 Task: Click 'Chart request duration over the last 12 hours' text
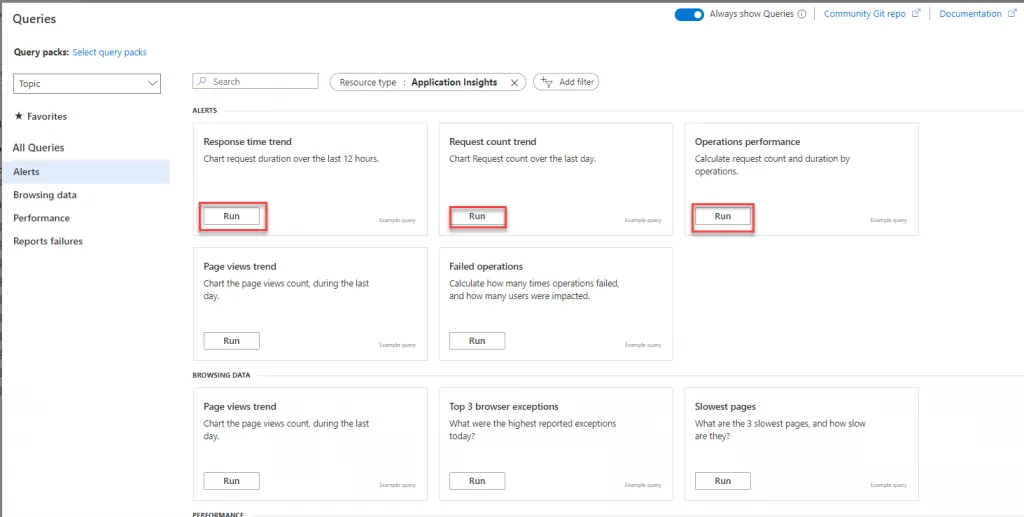(291, 159)
